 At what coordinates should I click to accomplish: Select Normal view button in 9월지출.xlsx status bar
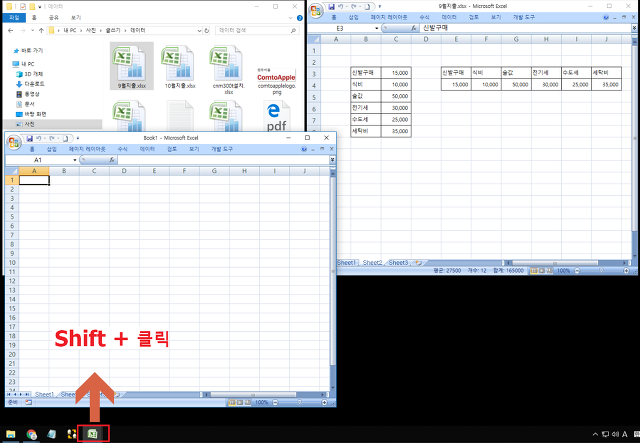point(533,271)
